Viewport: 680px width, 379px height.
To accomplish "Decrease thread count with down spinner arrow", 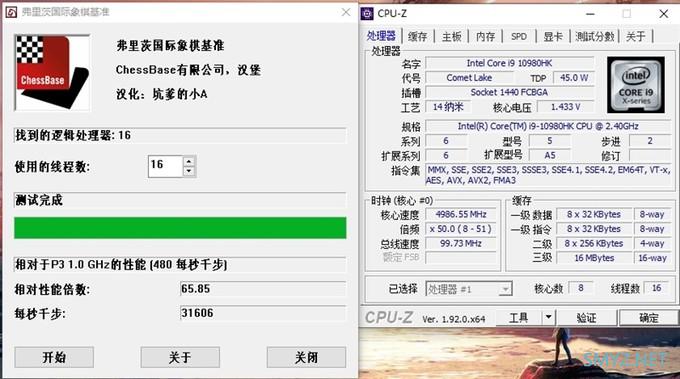I will 189,172.
